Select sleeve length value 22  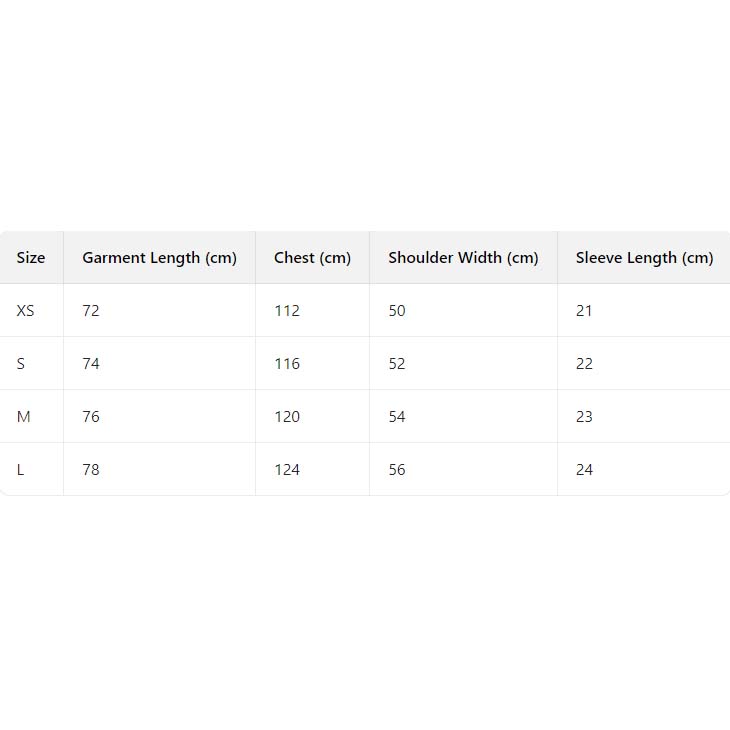pyautogui.click(x=584, y=364)
